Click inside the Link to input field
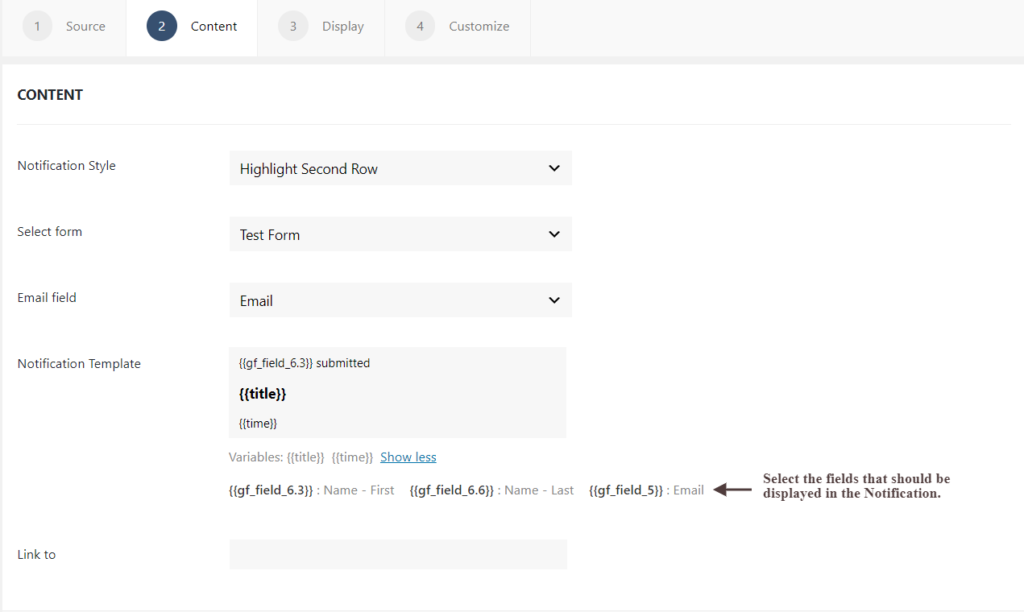The height and width of the screenshot is (612, 1024). coord(398,554)
